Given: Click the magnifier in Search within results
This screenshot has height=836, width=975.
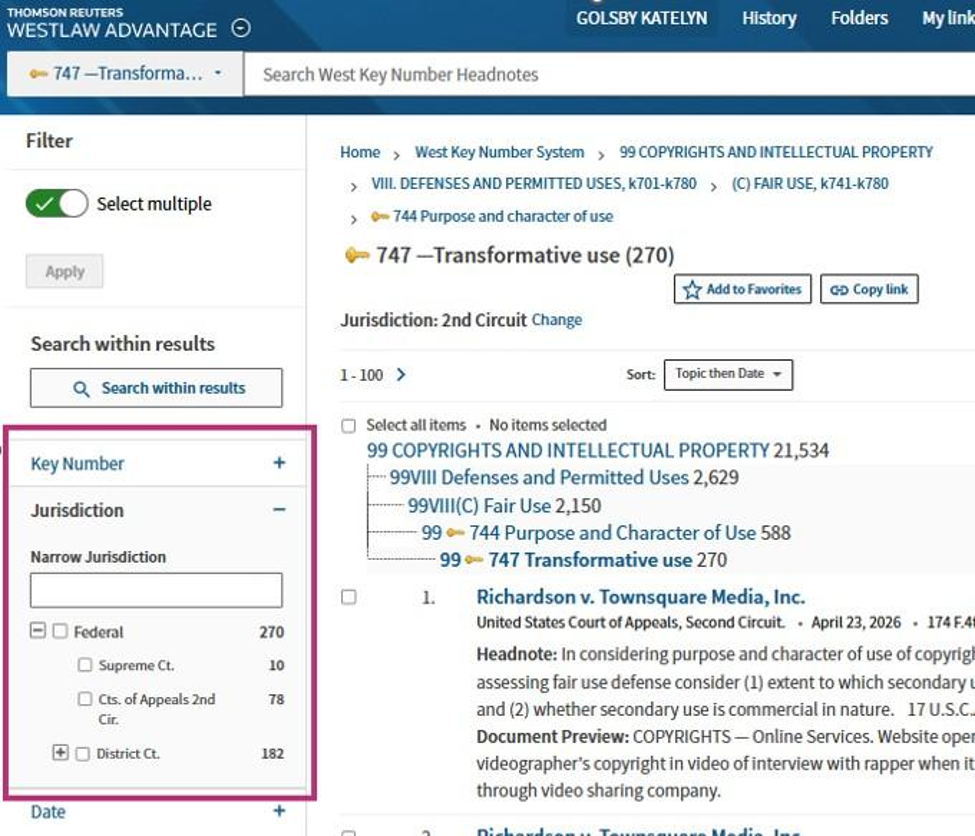Looking at the screenshot, I should tap(81, 389).
